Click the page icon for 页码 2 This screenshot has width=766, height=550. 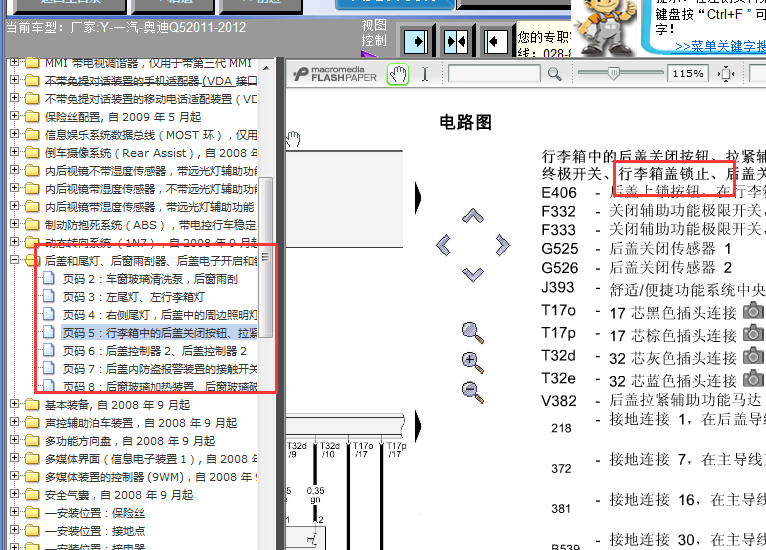click(48, 278)
